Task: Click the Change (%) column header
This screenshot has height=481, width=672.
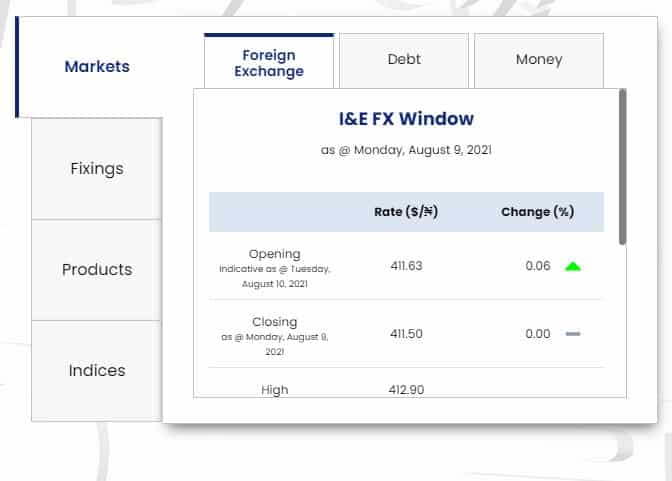Action: click(x=537, y=212)
